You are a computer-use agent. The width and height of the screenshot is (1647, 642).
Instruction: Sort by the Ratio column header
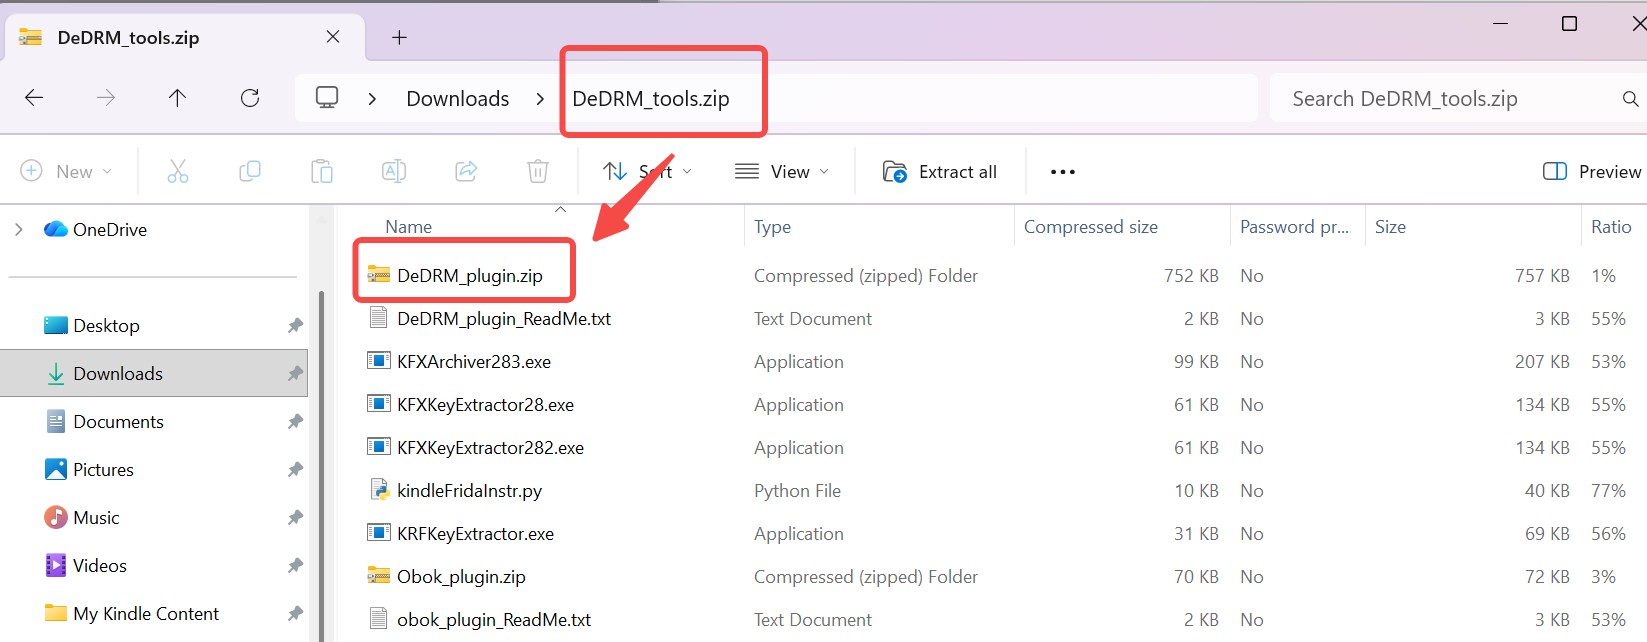click(x=1611, y=227)
